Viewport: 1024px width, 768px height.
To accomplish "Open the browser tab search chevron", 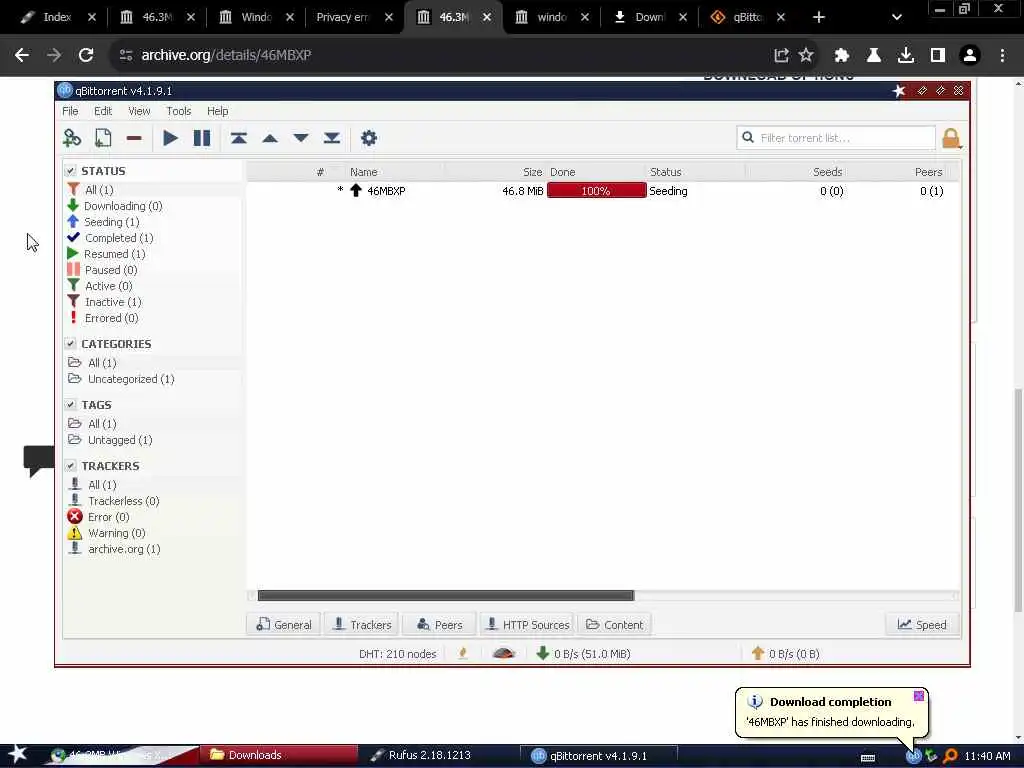I will [897, 17].
